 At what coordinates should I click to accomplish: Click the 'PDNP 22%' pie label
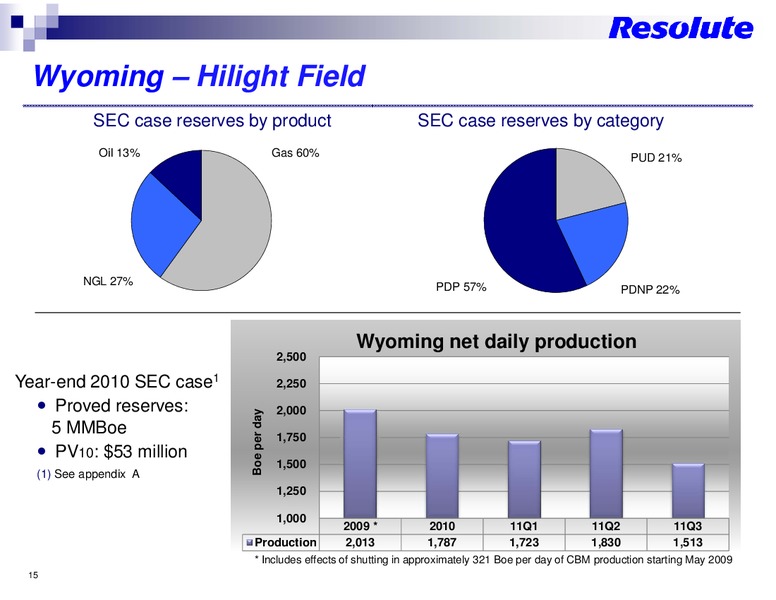click(x=650, y=290)
